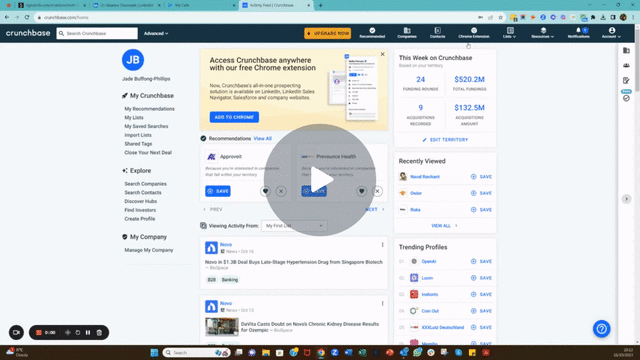Pause the screen recording
Screen dimensions: 640x360
click(x=88, y=333)
